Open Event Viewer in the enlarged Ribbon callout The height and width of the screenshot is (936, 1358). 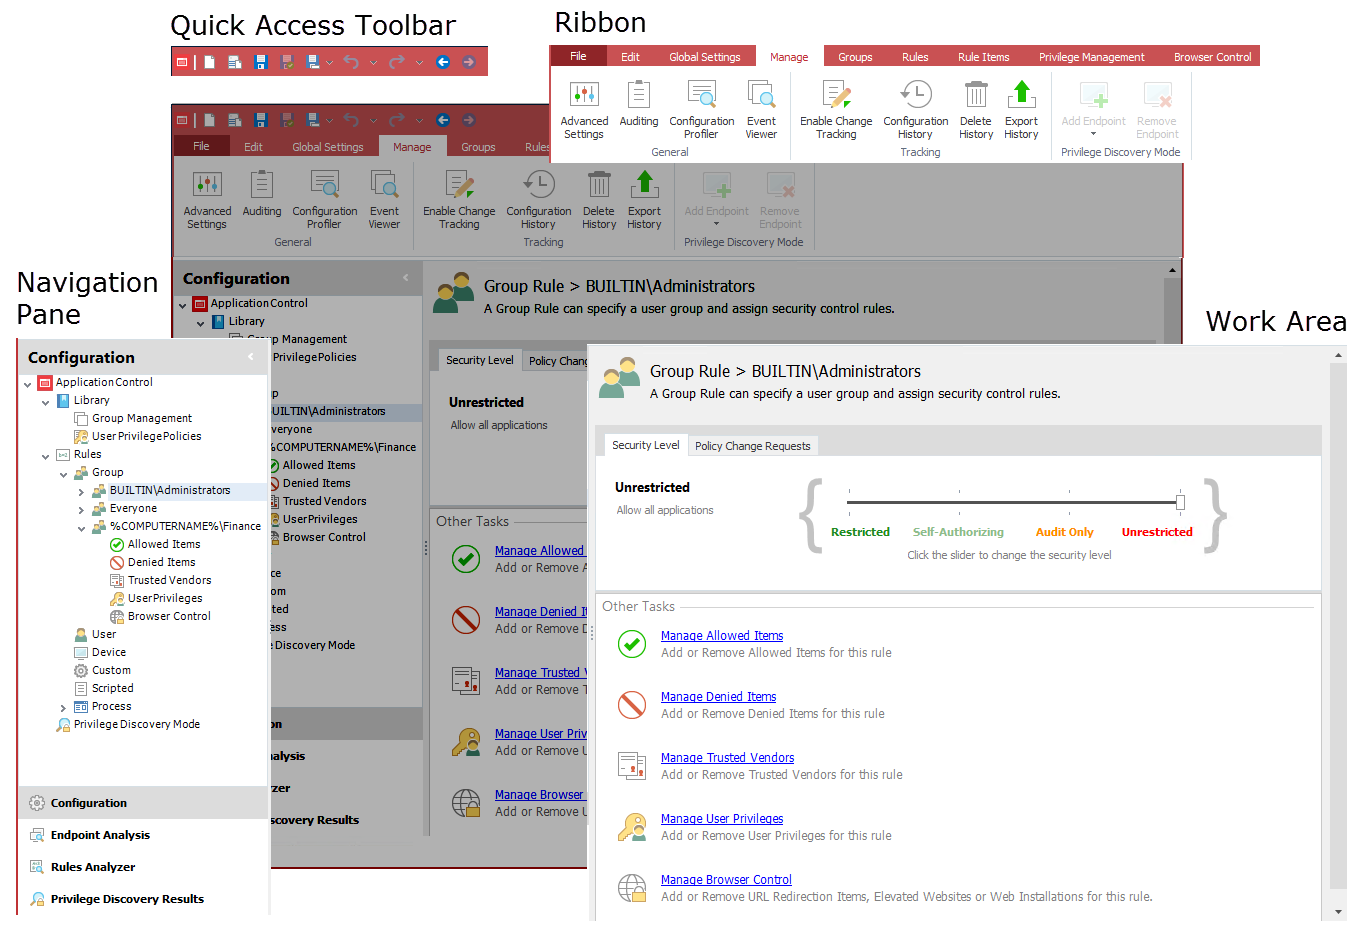coord(761,110)
